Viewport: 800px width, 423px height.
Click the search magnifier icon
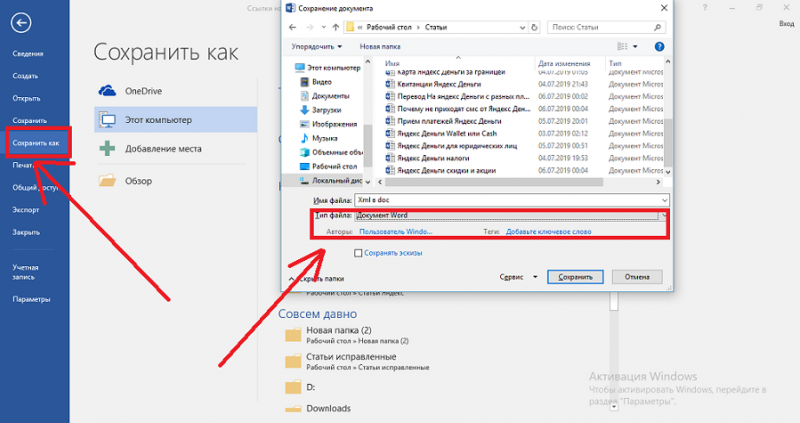(658, 28)
